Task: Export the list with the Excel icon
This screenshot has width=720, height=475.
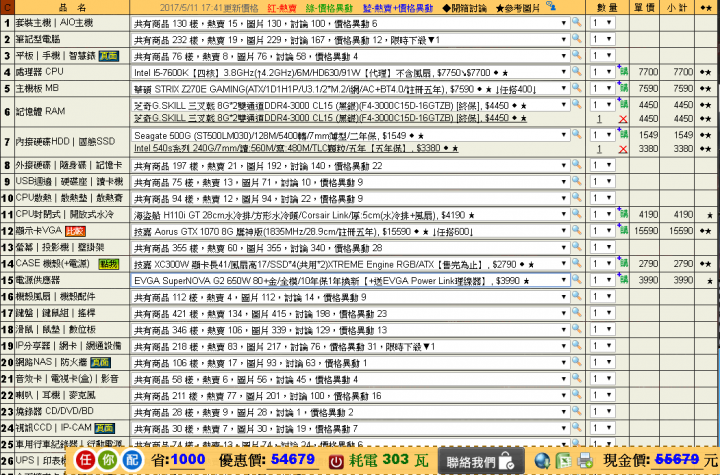Action: [564, 461]
